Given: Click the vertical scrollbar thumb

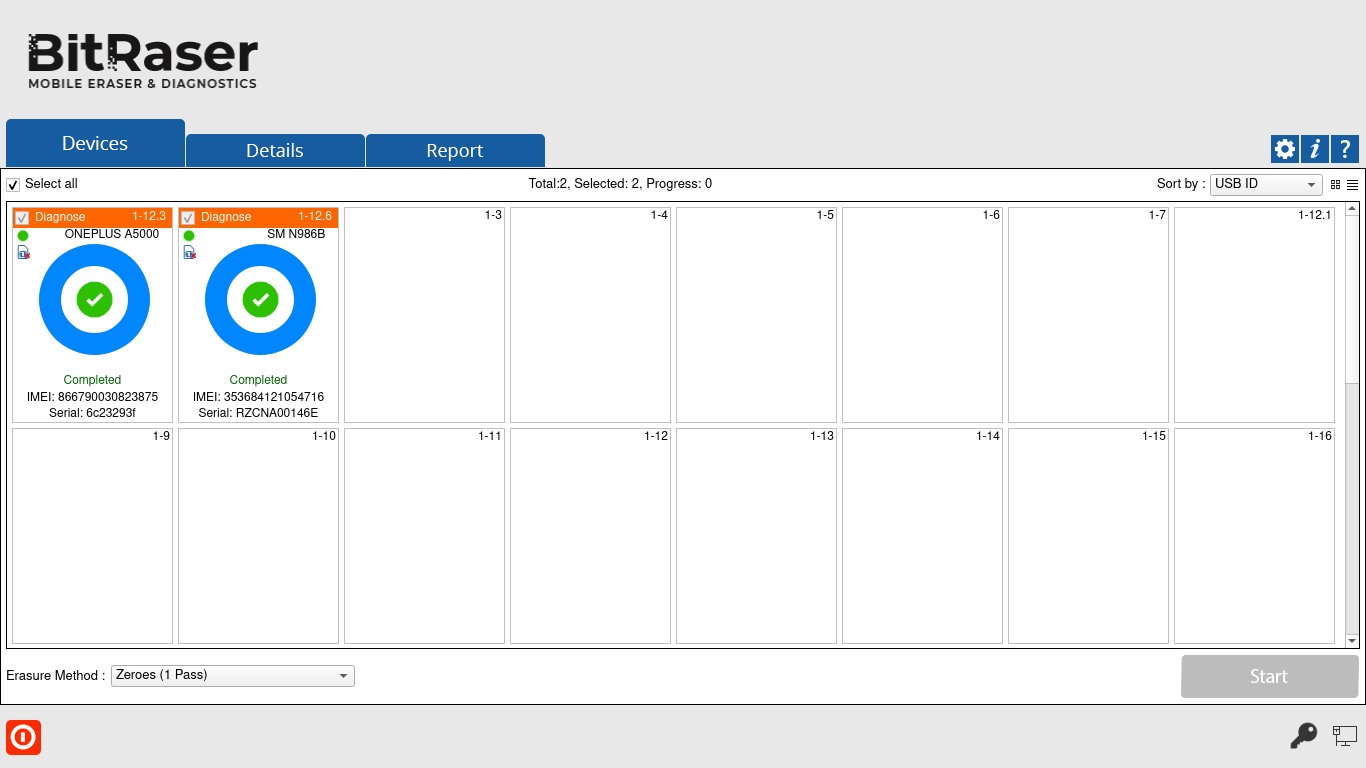Looking at the screenshot, I should tap(1352, 299).
